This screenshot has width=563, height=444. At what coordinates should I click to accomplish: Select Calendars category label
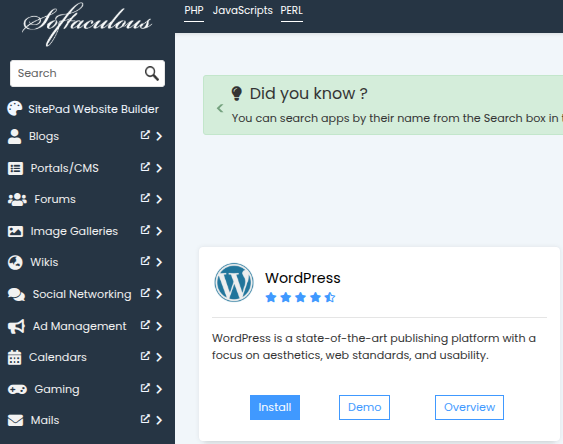tap(58, 357)
